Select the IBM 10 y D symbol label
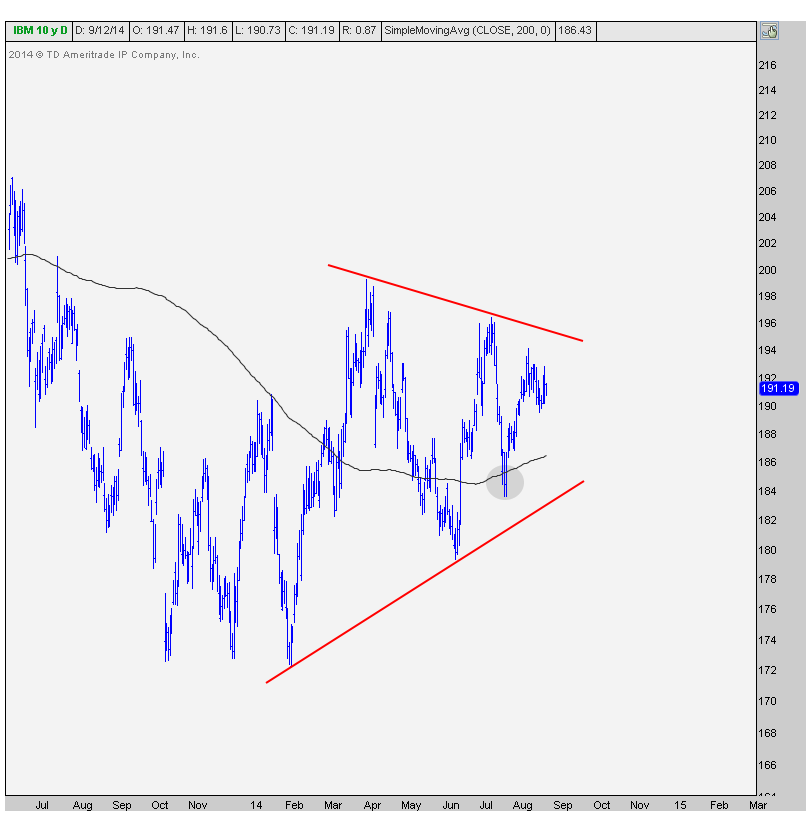Viewport: 810px width, 834px height. point(40,30)
